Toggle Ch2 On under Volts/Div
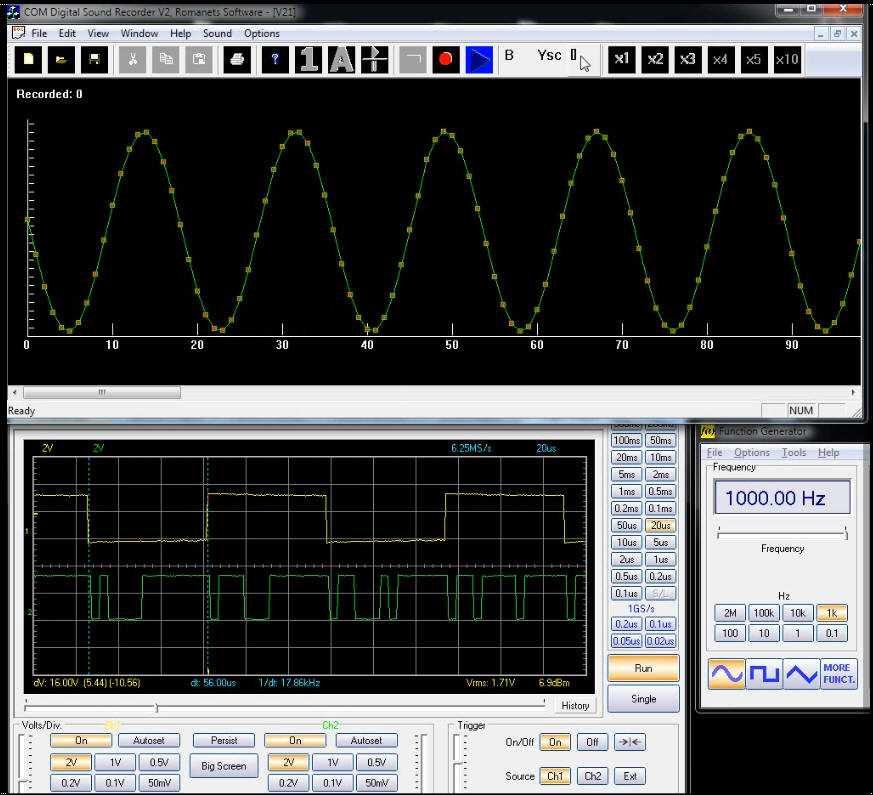The height and width of the screenshot is (795, 873). click(294, 740)
